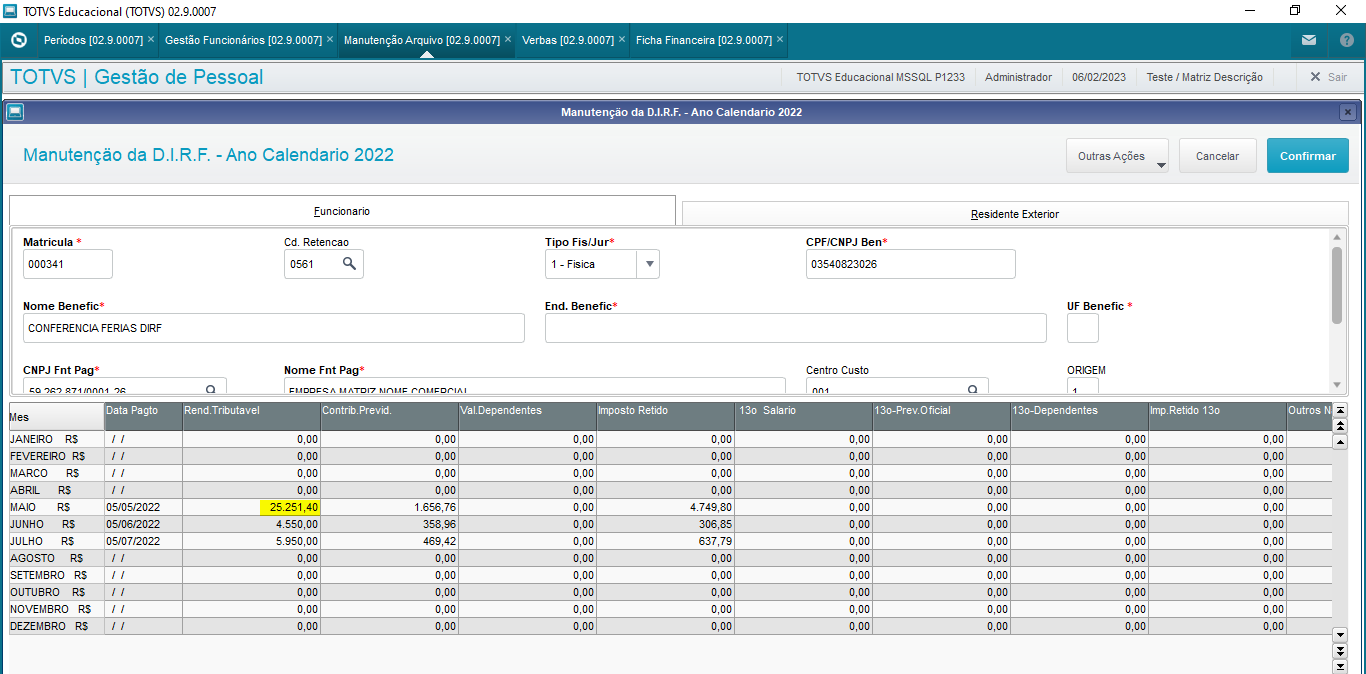The height and width of the screenshot is (674, 1366).
Task: Switch to the Períodos tab
Action: click(x=93, y=40)
